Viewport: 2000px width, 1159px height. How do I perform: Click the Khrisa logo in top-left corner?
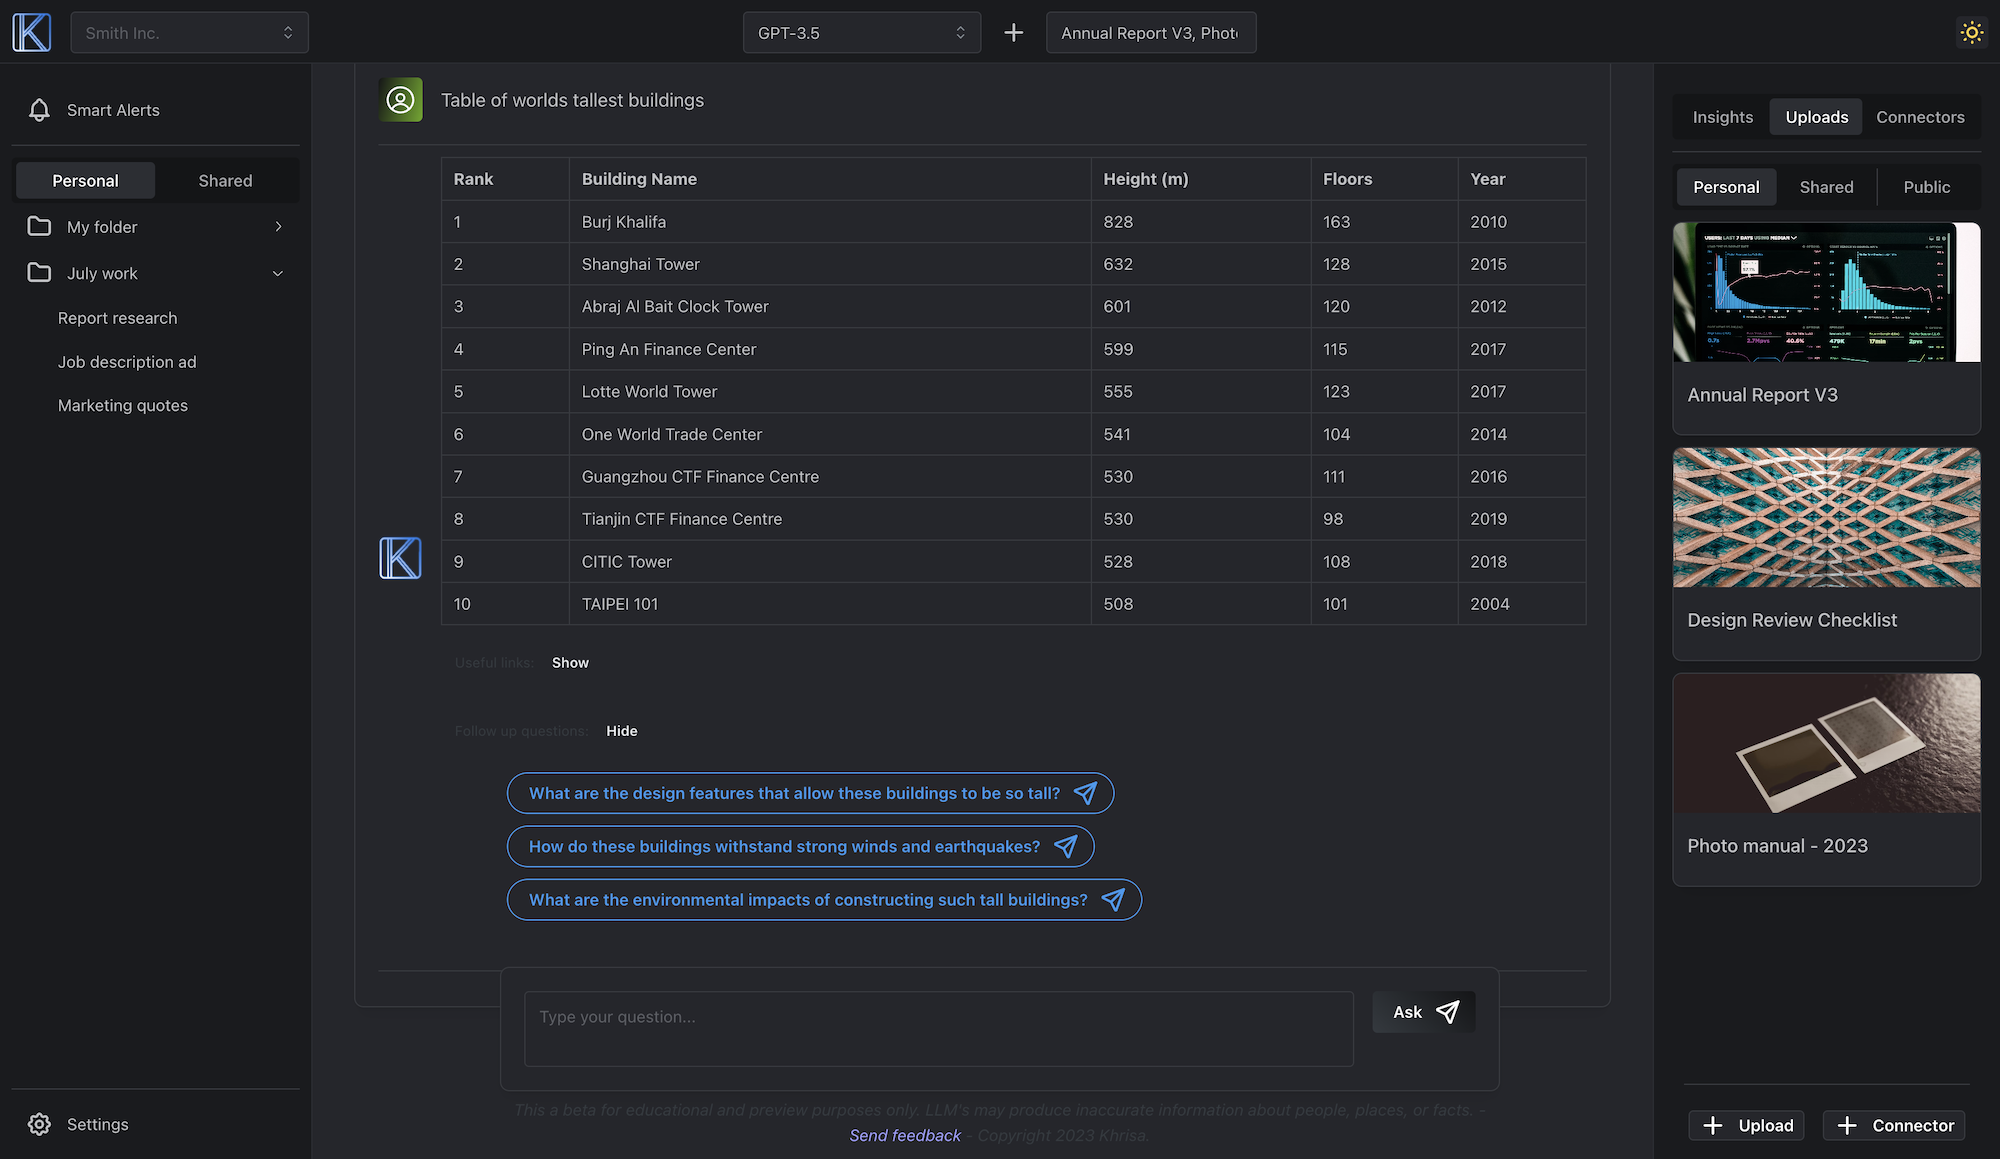pos(31,32)
